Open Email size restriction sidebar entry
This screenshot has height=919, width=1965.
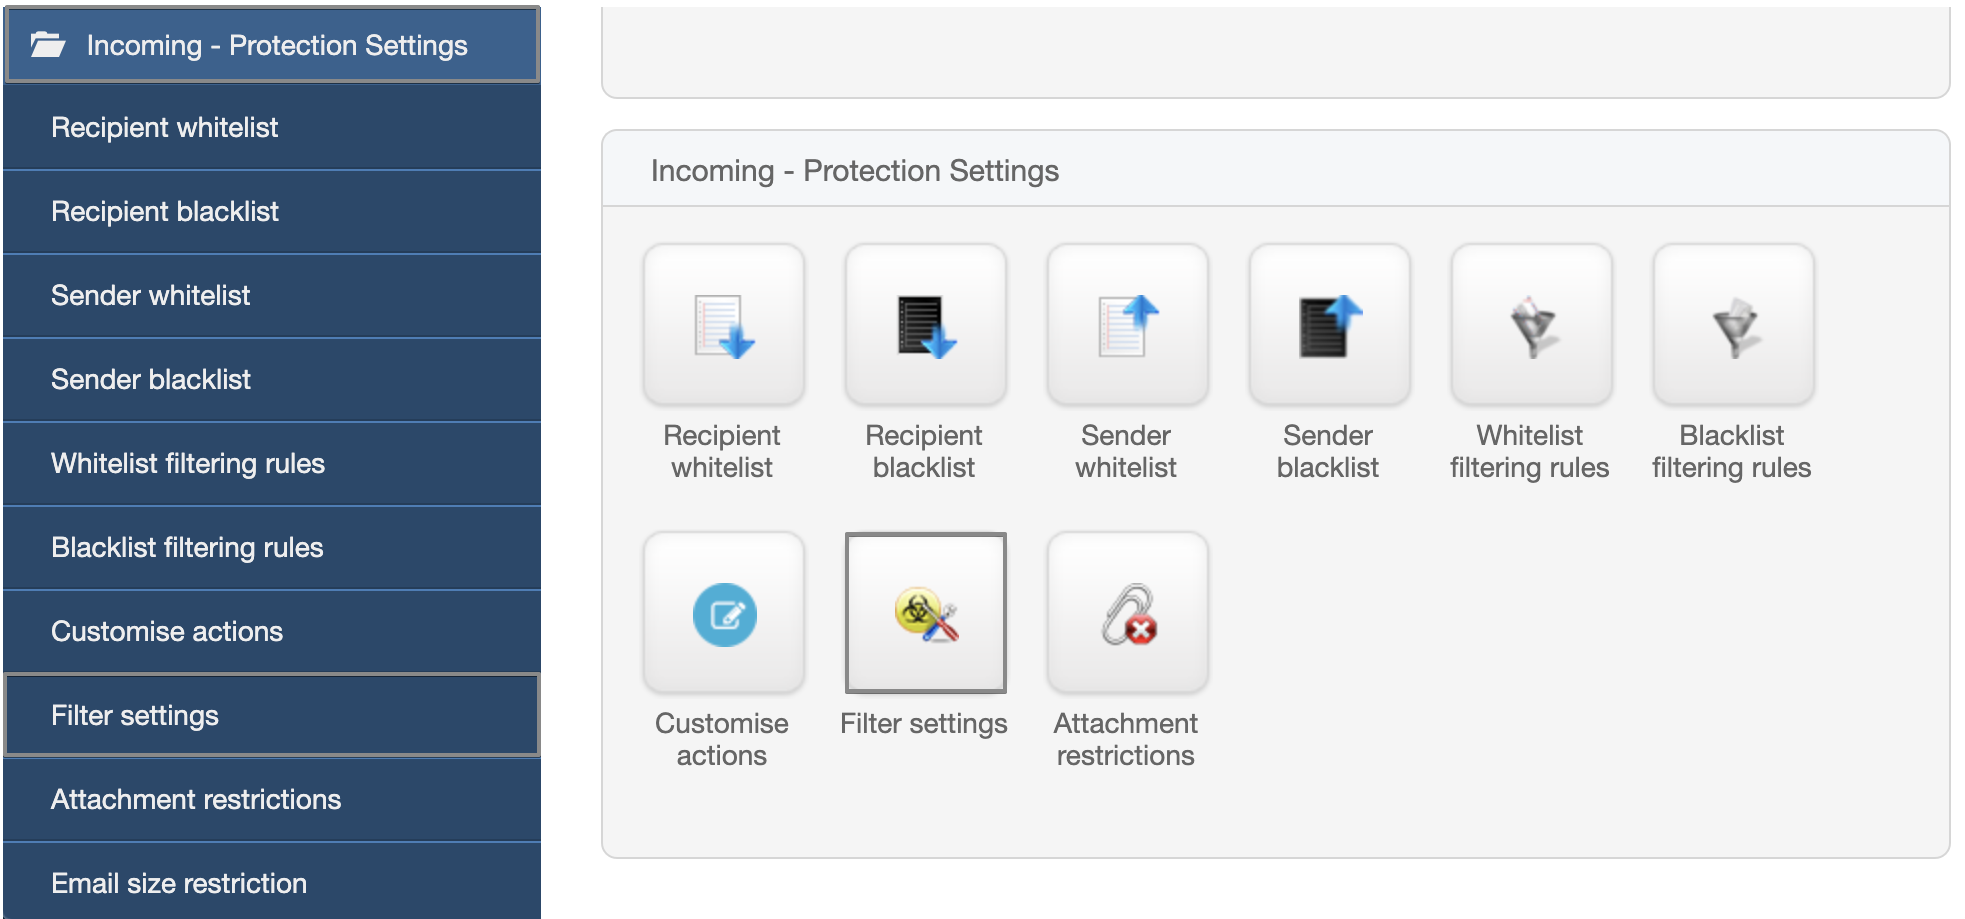[272, 882]
